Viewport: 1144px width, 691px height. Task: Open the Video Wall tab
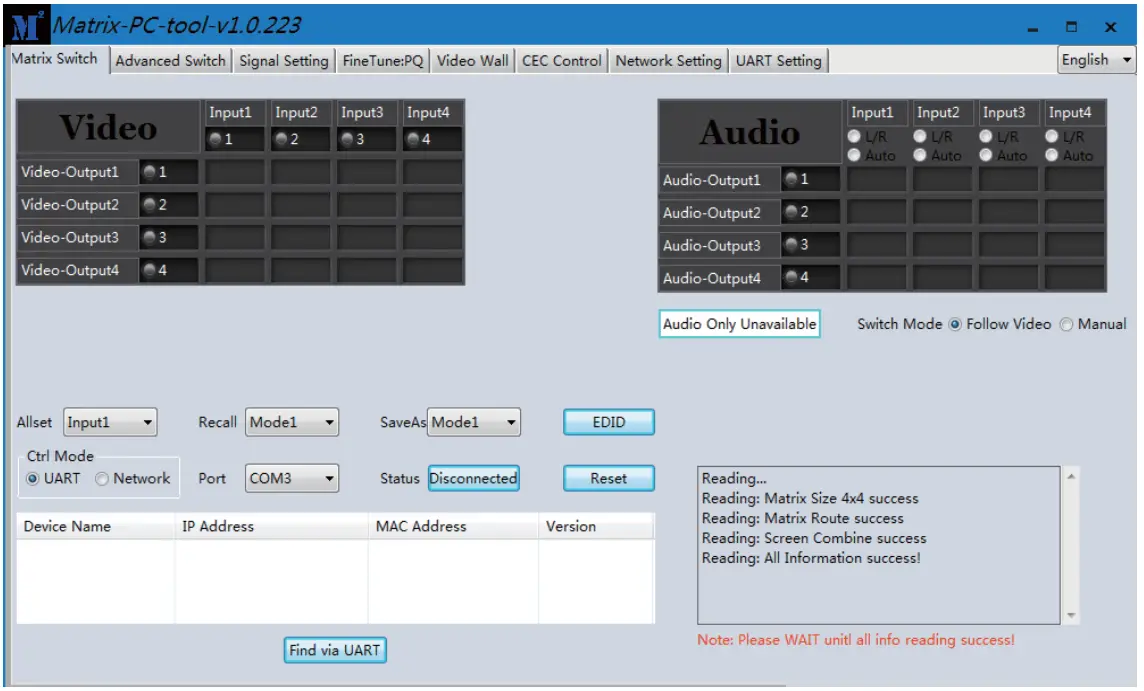click(470, 60)
